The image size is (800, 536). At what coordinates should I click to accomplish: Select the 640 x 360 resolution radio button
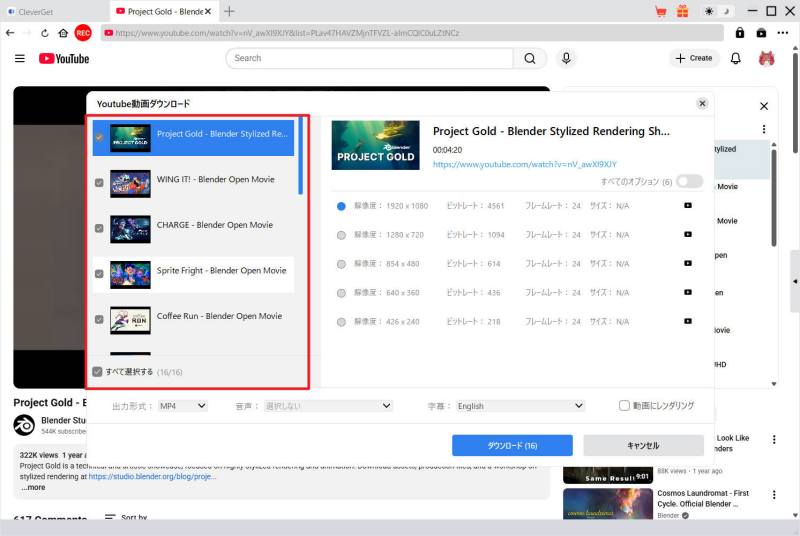tap(341, 293)
